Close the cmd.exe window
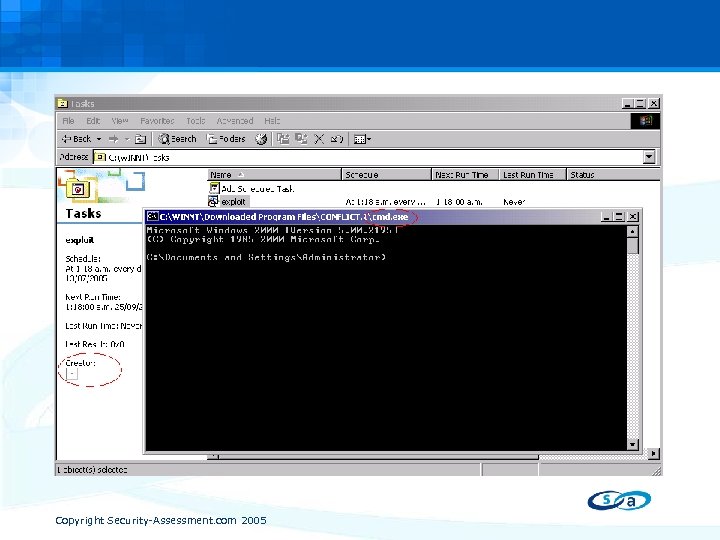This screenshot has height=540, width=720. pyautogui.click(x=633, y=217)
